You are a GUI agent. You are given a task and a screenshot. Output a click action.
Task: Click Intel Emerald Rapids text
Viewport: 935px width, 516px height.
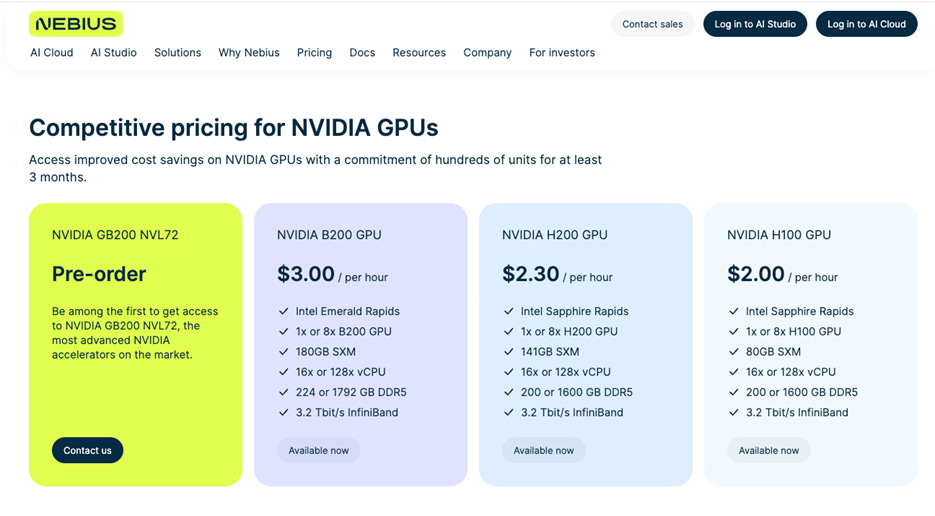348,311
